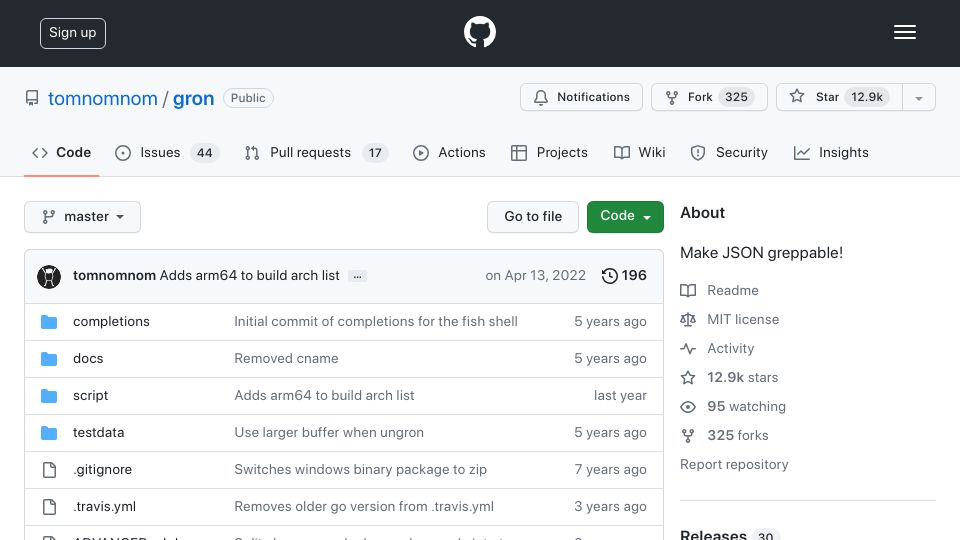This screenshot has height=540, width=960.
Task: Click the completions folder icon
Action: tap(49, 321)
